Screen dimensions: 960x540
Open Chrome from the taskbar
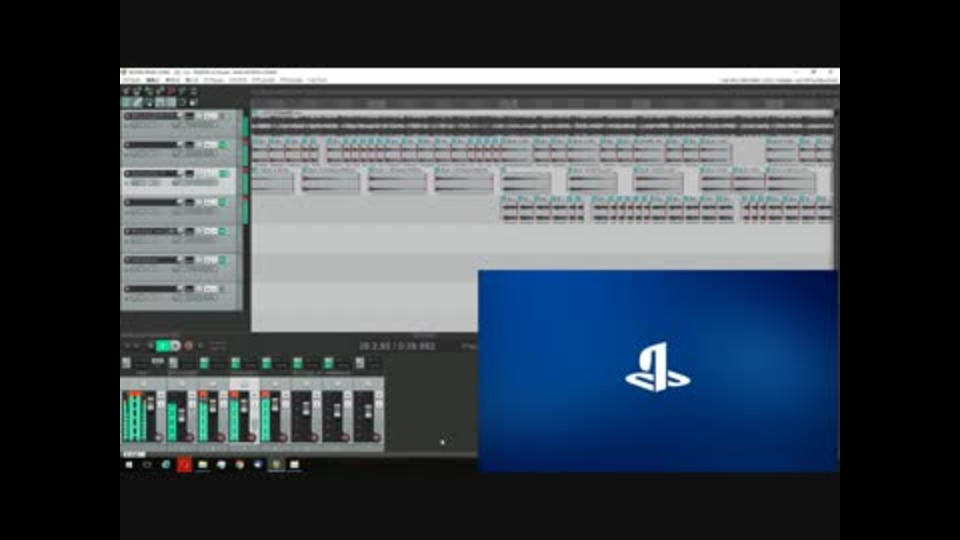point(239,465)
